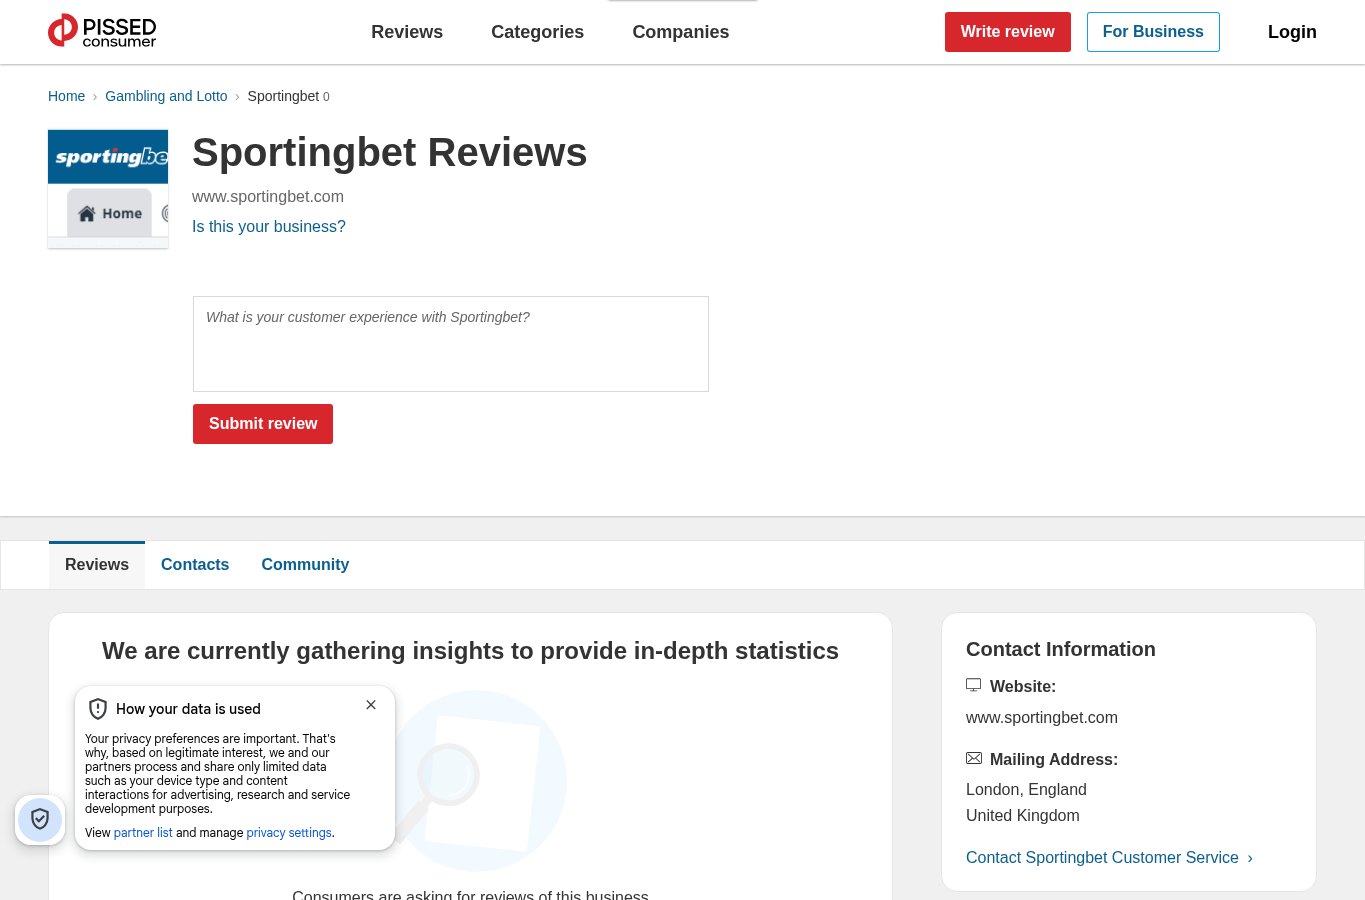Viewport: 1365px width, 900px height.
Task: Open the Companies menu
Action: [x=681, y=32]
